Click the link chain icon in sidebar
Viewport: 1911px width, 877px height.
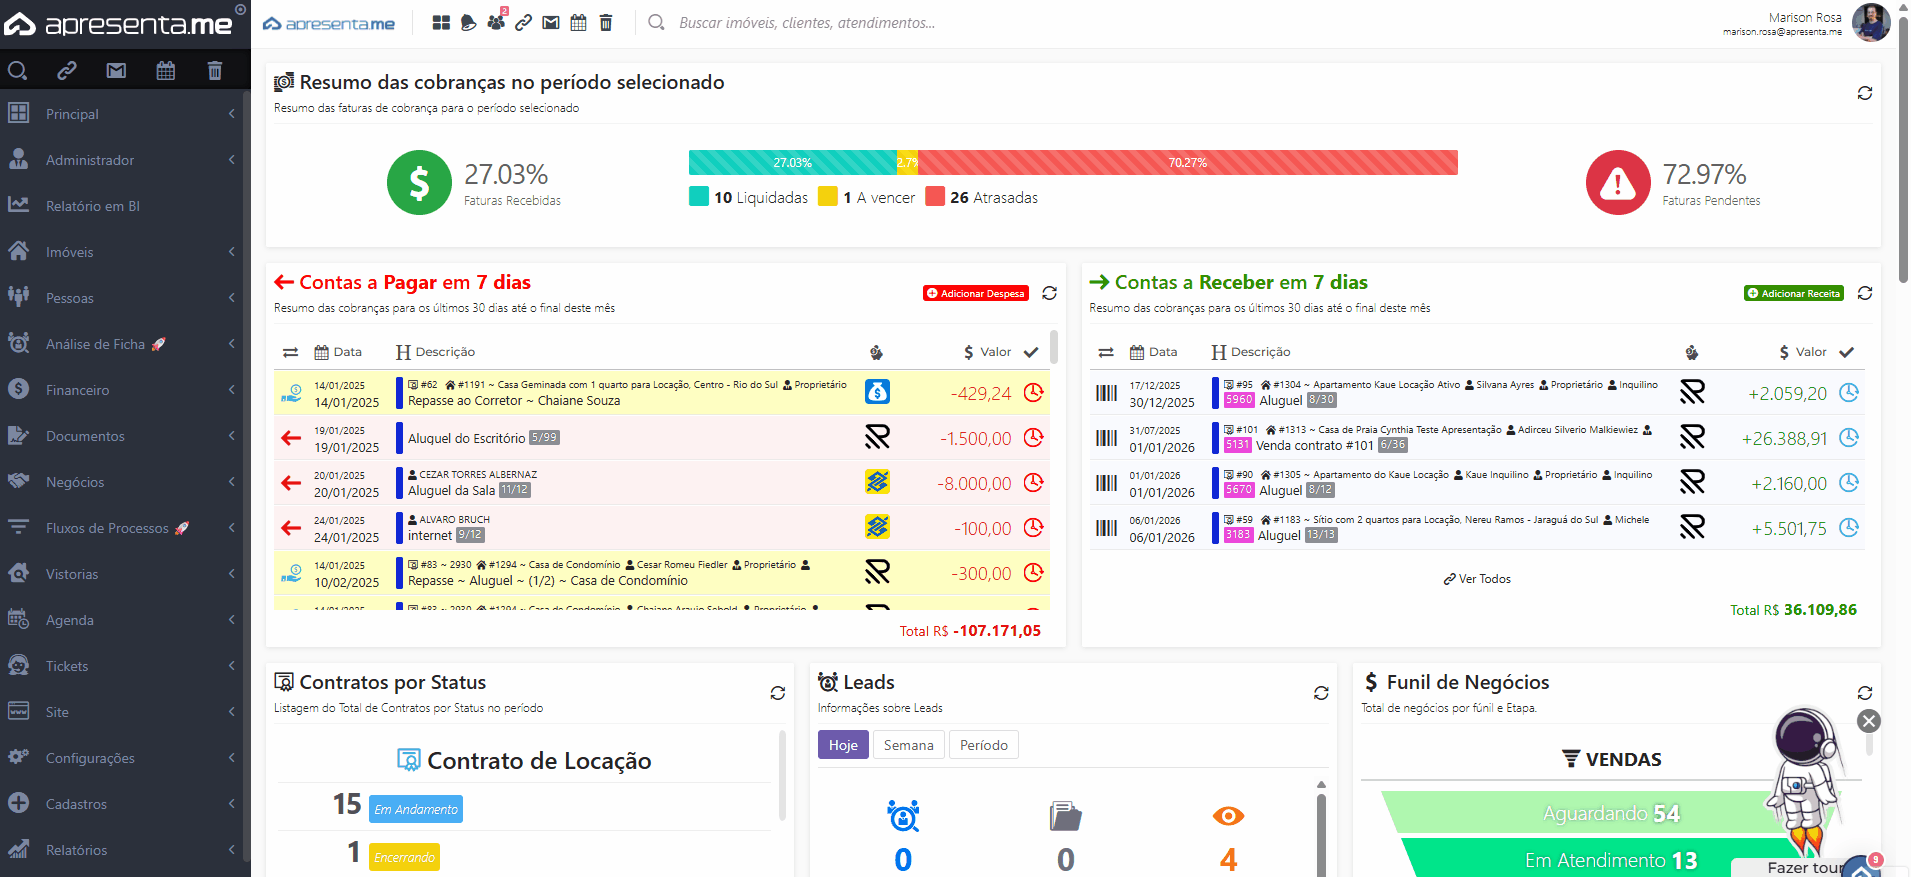[67, 70]
